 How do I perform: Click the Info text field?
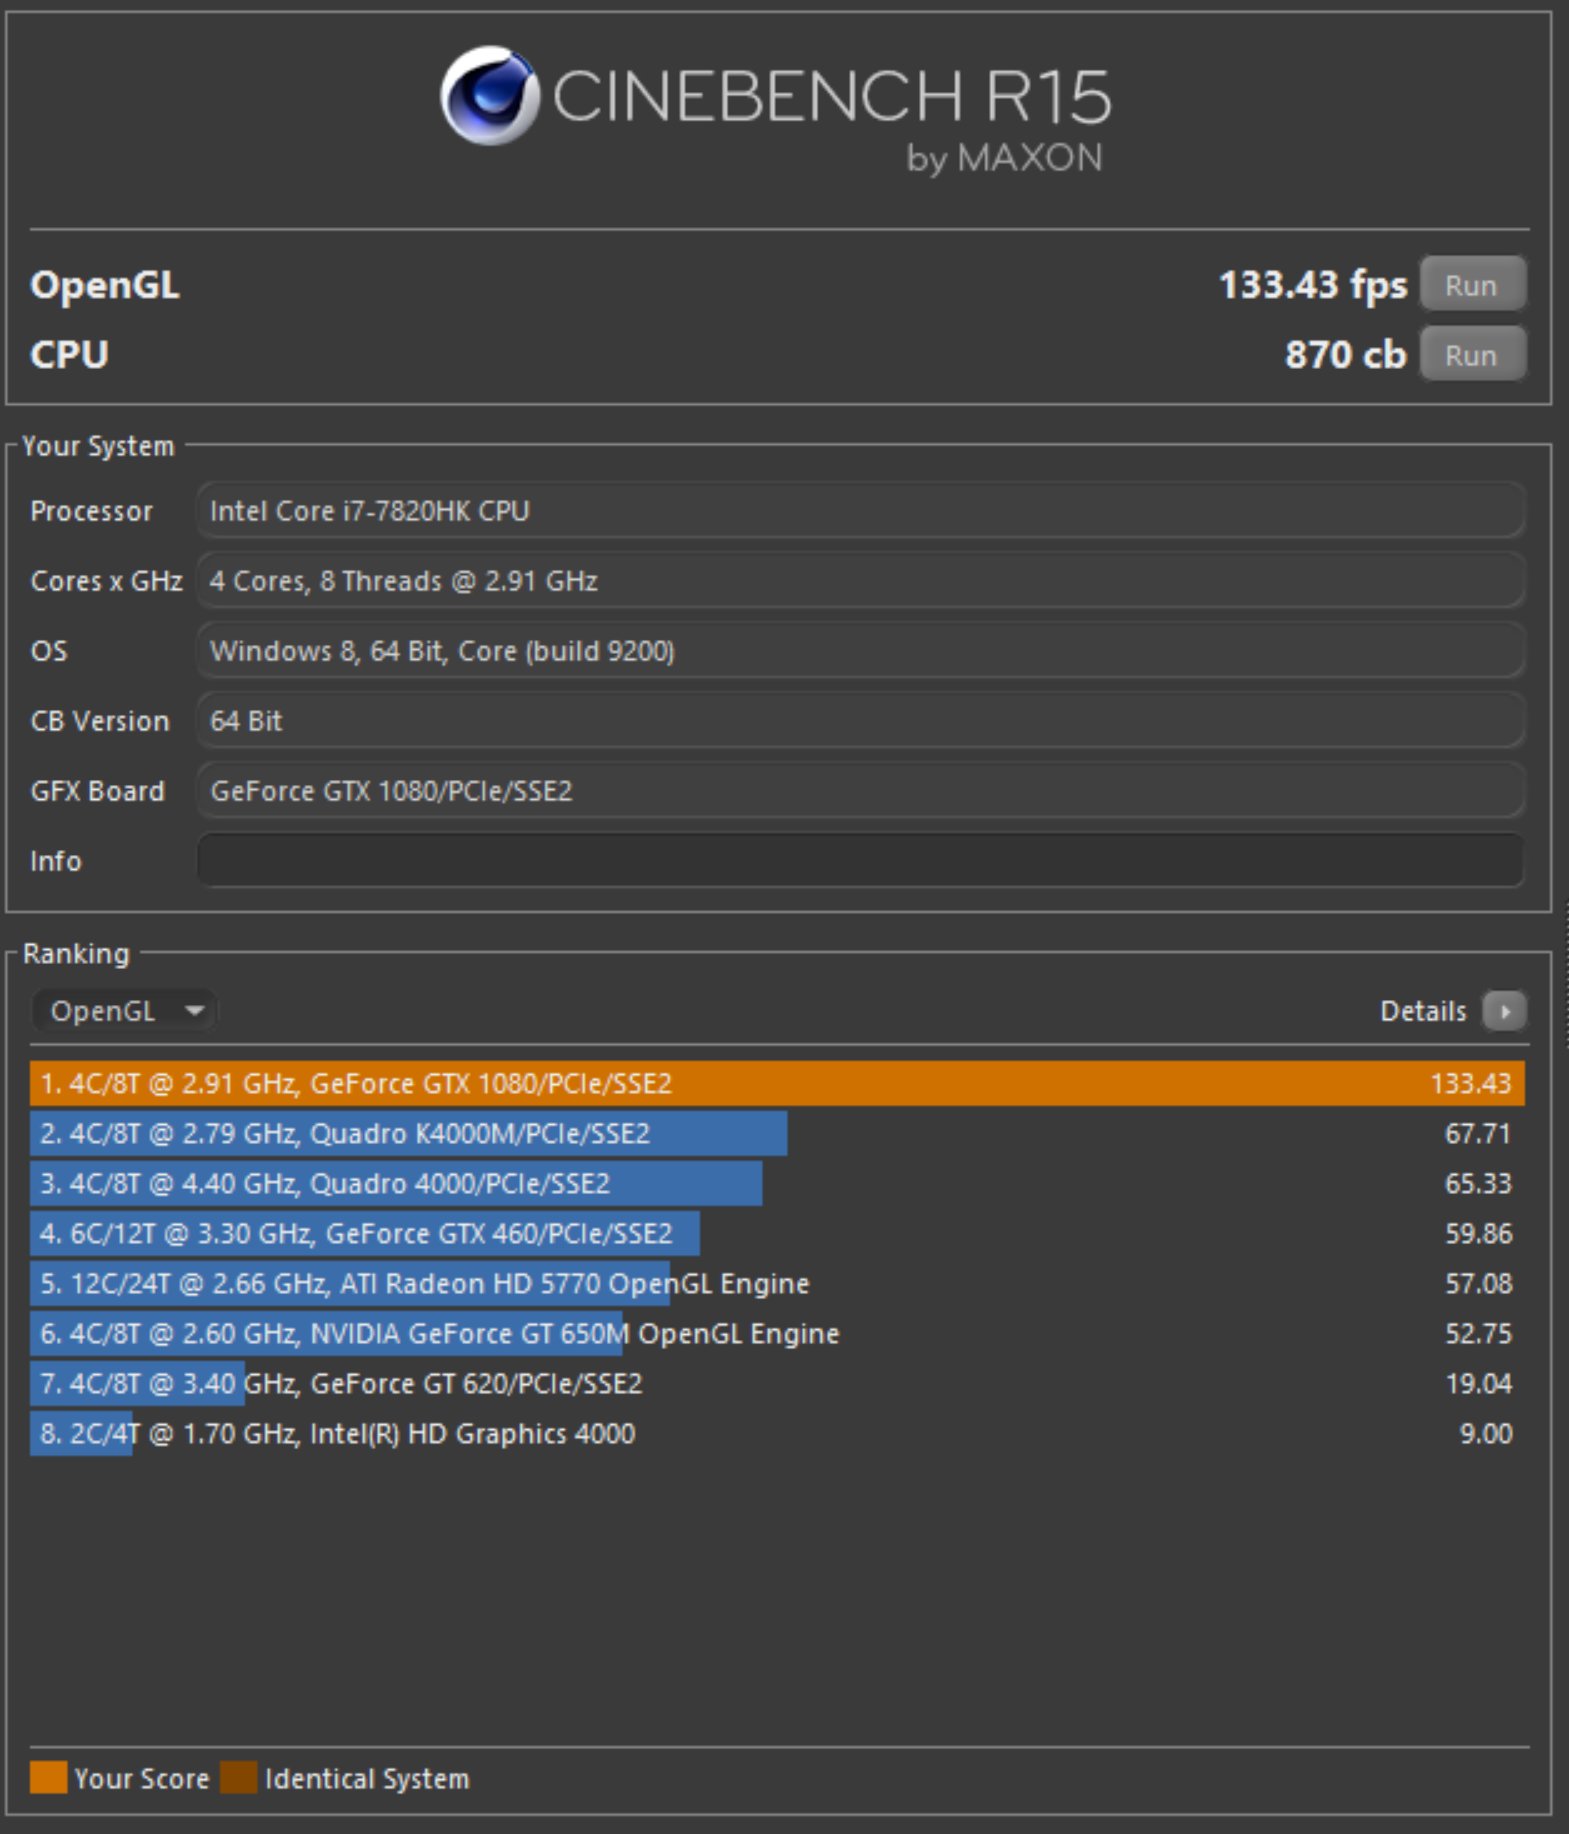861,861
